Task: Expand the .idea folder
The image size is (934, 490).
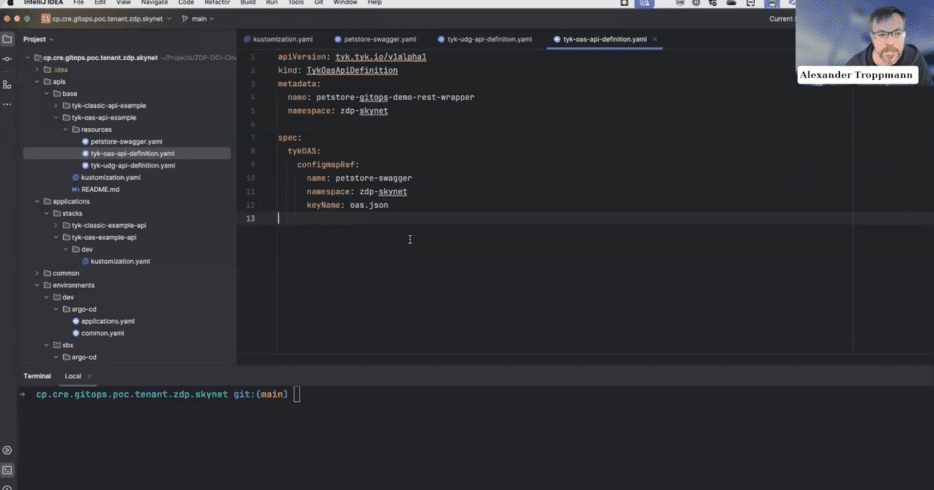Action: click(x=37, y=70)
